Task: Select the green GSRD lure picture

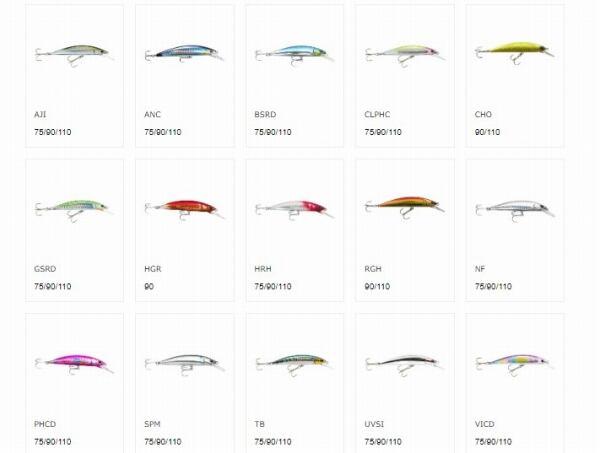Action: pyautogui.click(x=74, y=211)
